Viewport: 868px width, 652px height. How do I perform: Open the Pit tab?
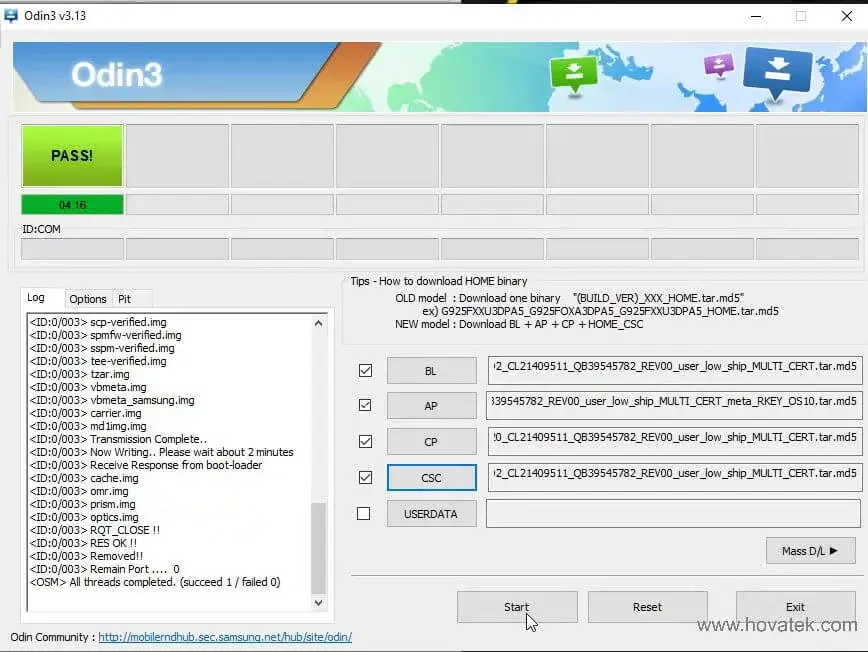[129, 299]
